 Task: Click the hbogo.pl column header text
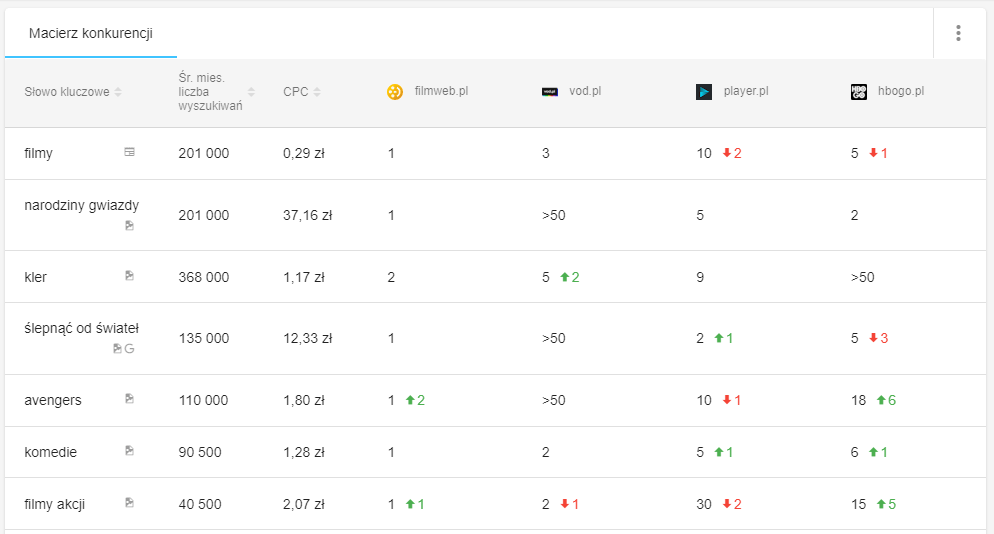click(x=900, y=91)
